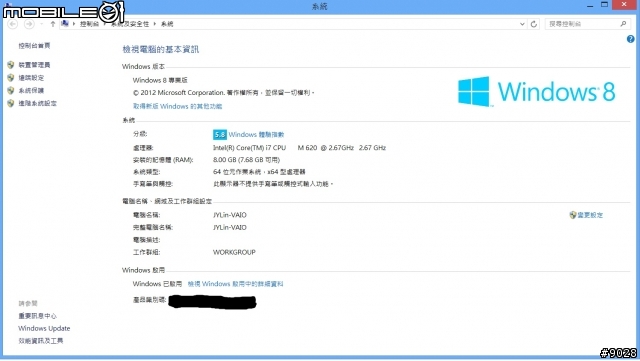Open 裝置管理員 in sidebar
640x361 pixels.
click(34, 65)
